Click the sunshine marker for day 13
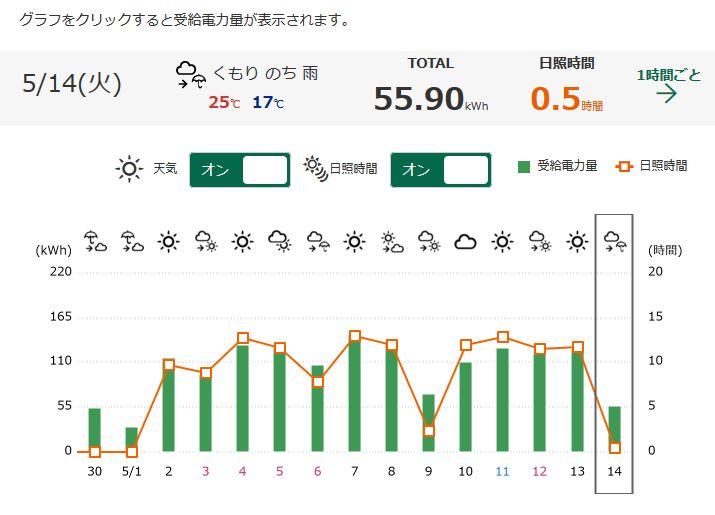The width and height of the screenshot is (715, 515). pyautogui.click(x=577, y=347)
